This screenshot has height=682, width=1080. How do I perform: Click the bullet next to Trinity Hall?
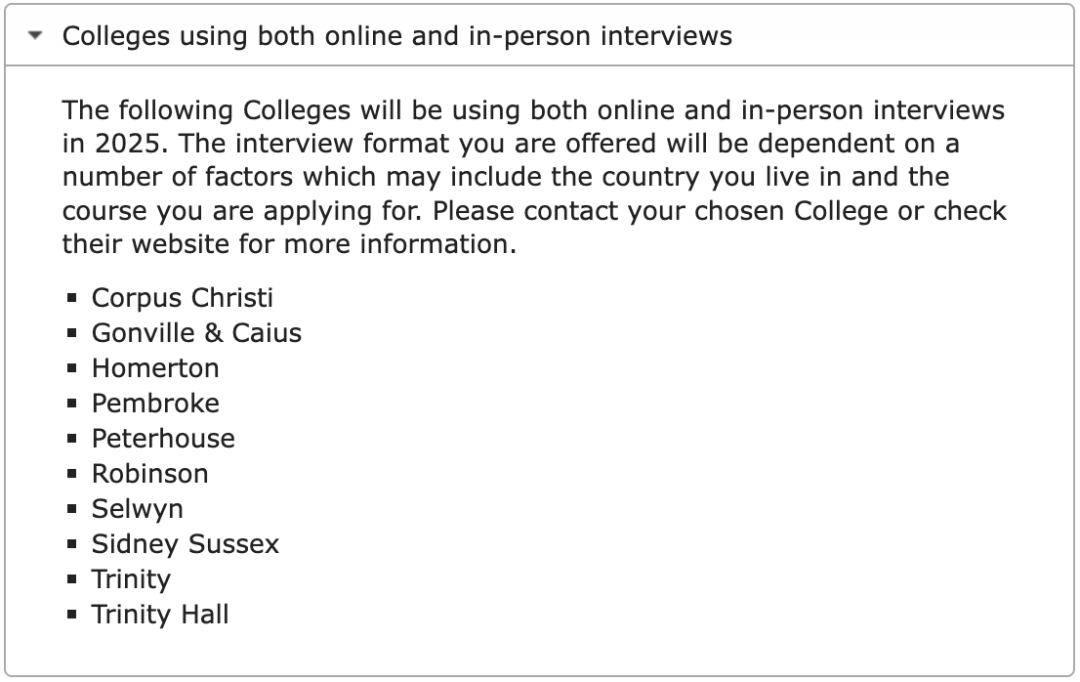tap(72, 615)
